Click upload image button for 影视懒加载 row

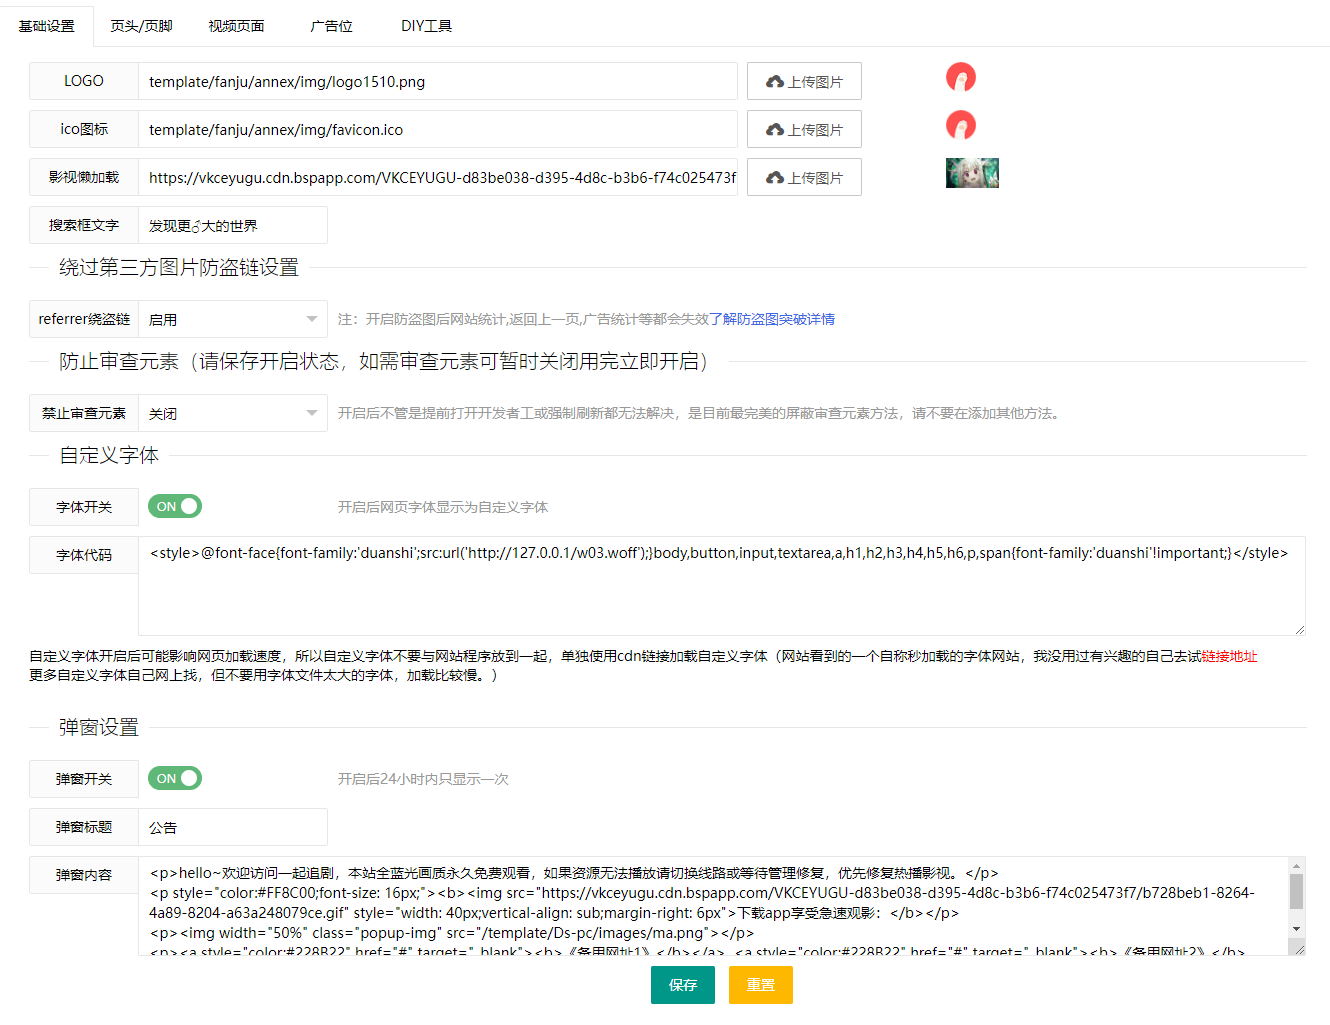(x=804, y=178)
